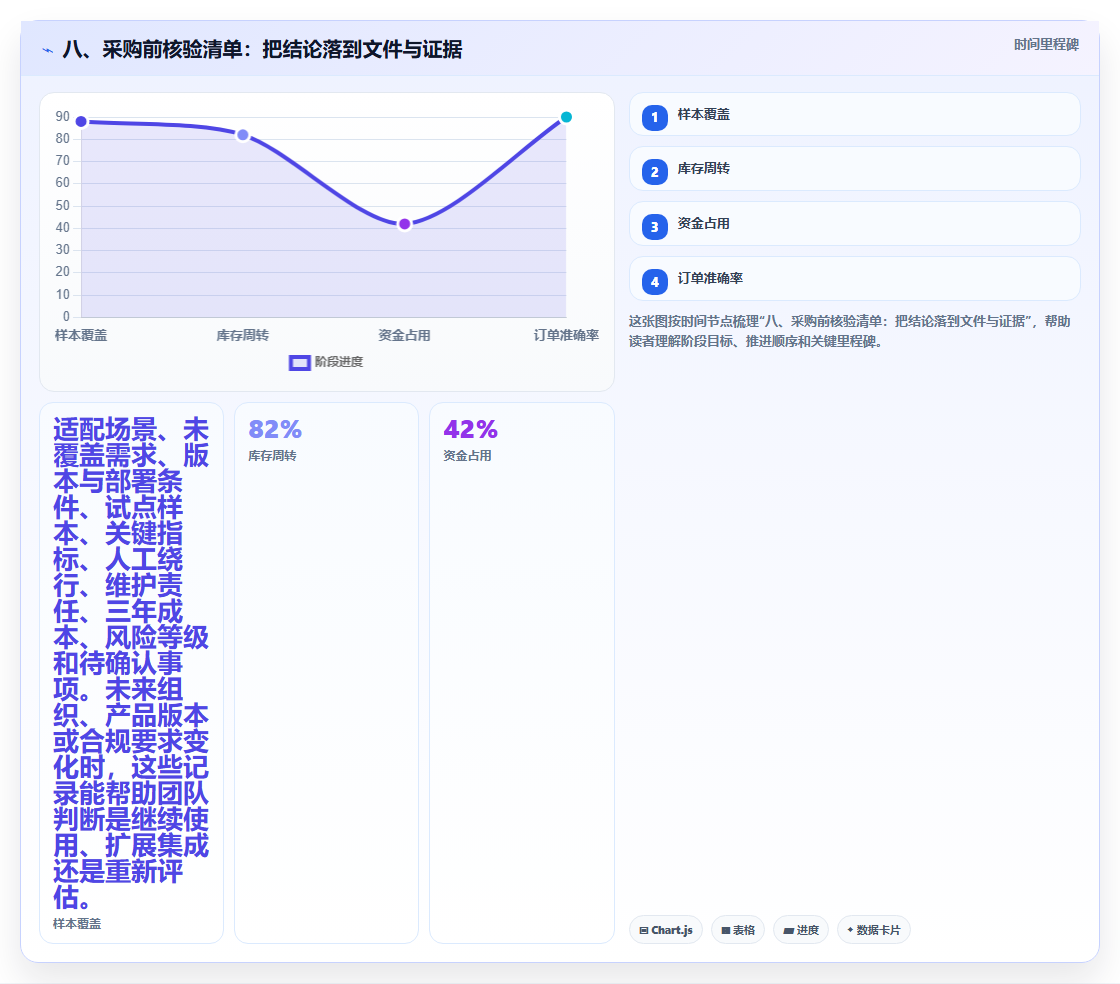Image resolution: width=1120 pixels, height=984 pixels.
Task: Click the 订单准确率 x-axis label
Action: pyautogui.click(x=566, y=335)
